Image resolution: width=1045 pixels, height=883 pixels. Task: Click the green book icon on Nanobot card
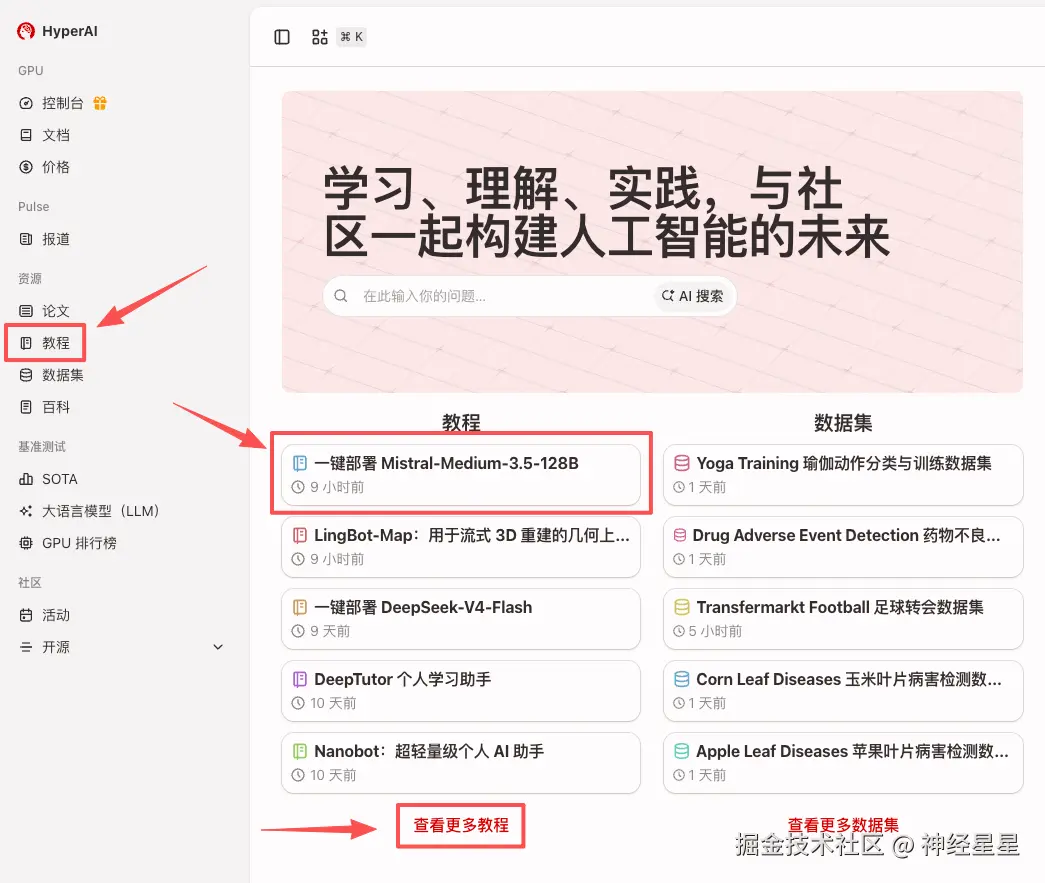[300, 751]
